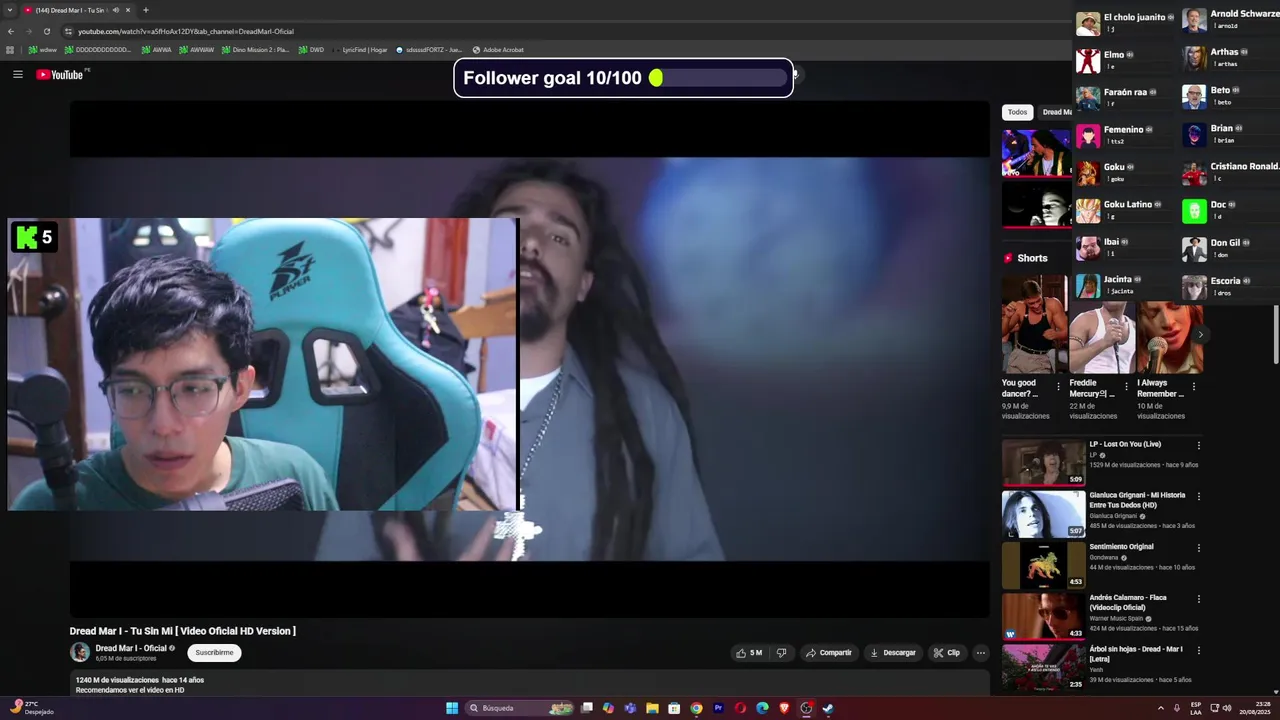Open the Freddie Mercury short thumbnail
Viewport: 1280px width, 720px height.
tap(1102, 337)
